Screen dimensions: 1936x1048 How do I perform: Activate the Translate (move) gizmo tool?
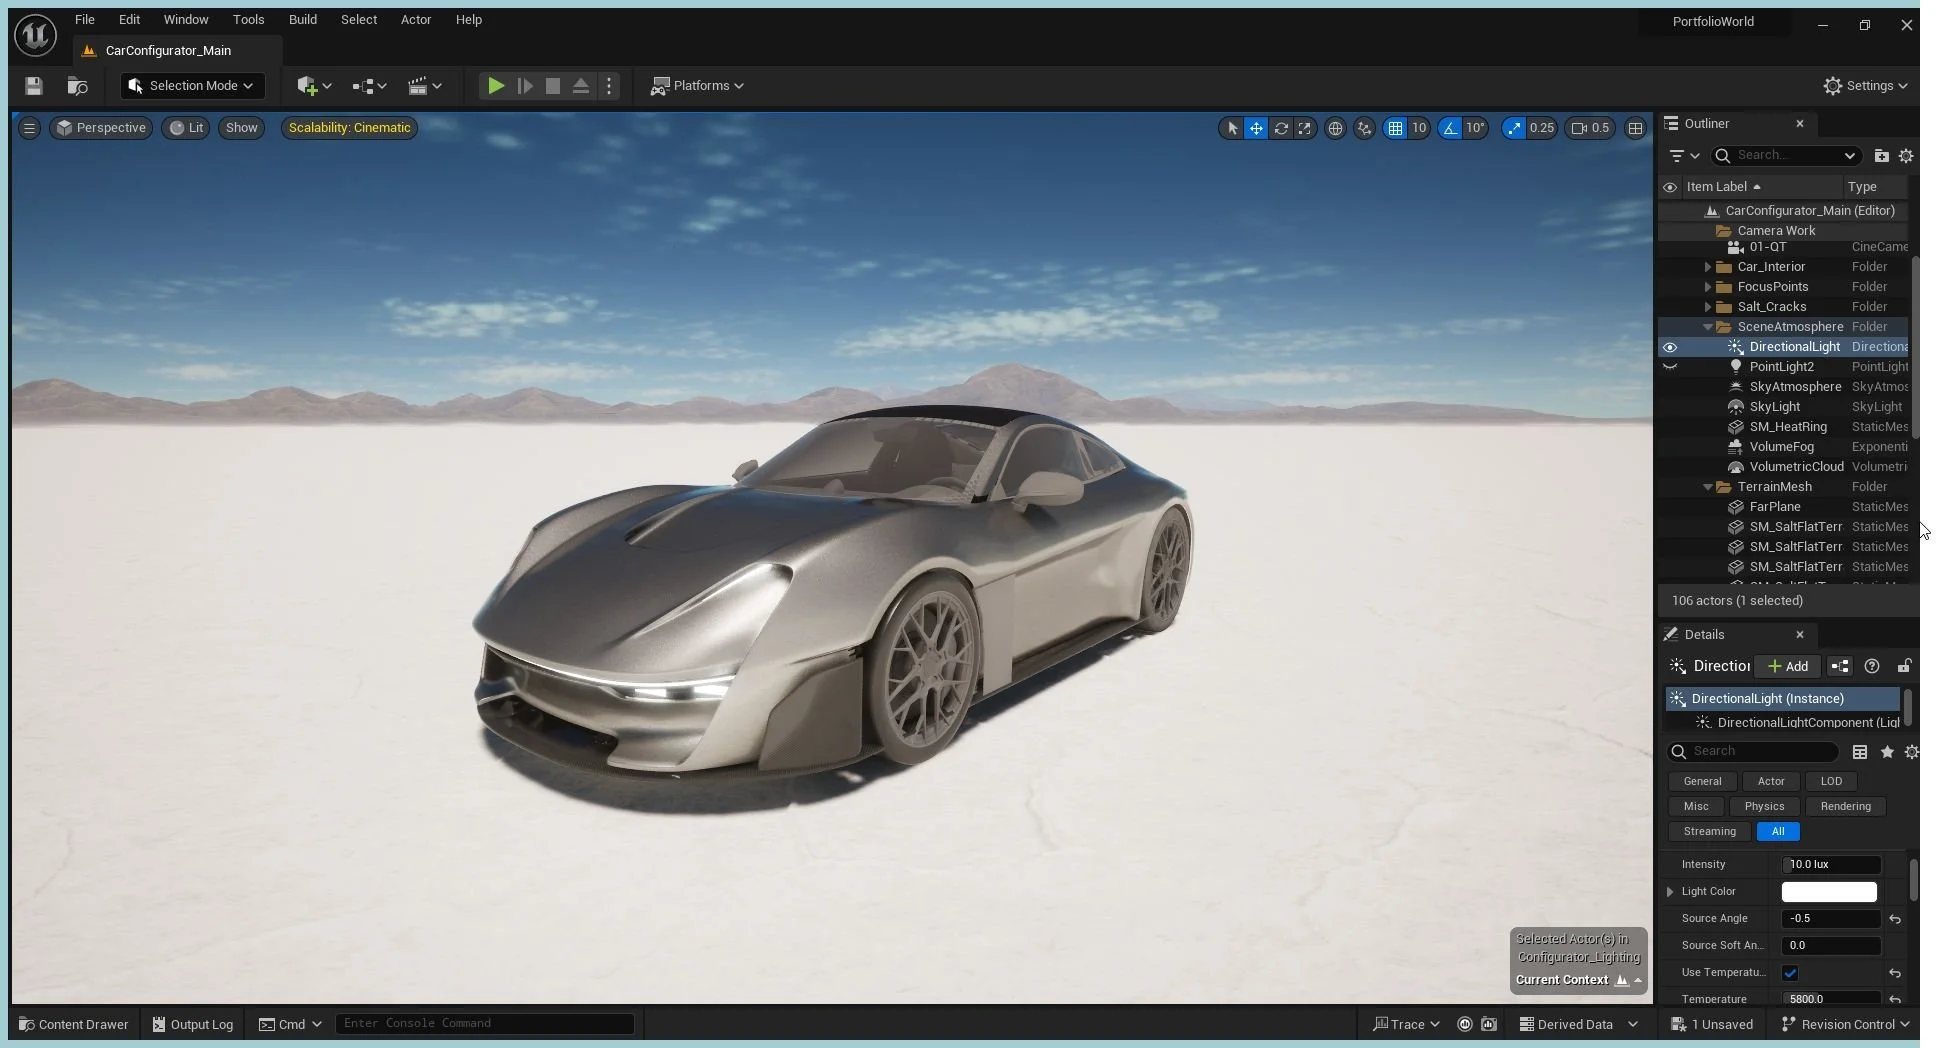(1256, 128)
